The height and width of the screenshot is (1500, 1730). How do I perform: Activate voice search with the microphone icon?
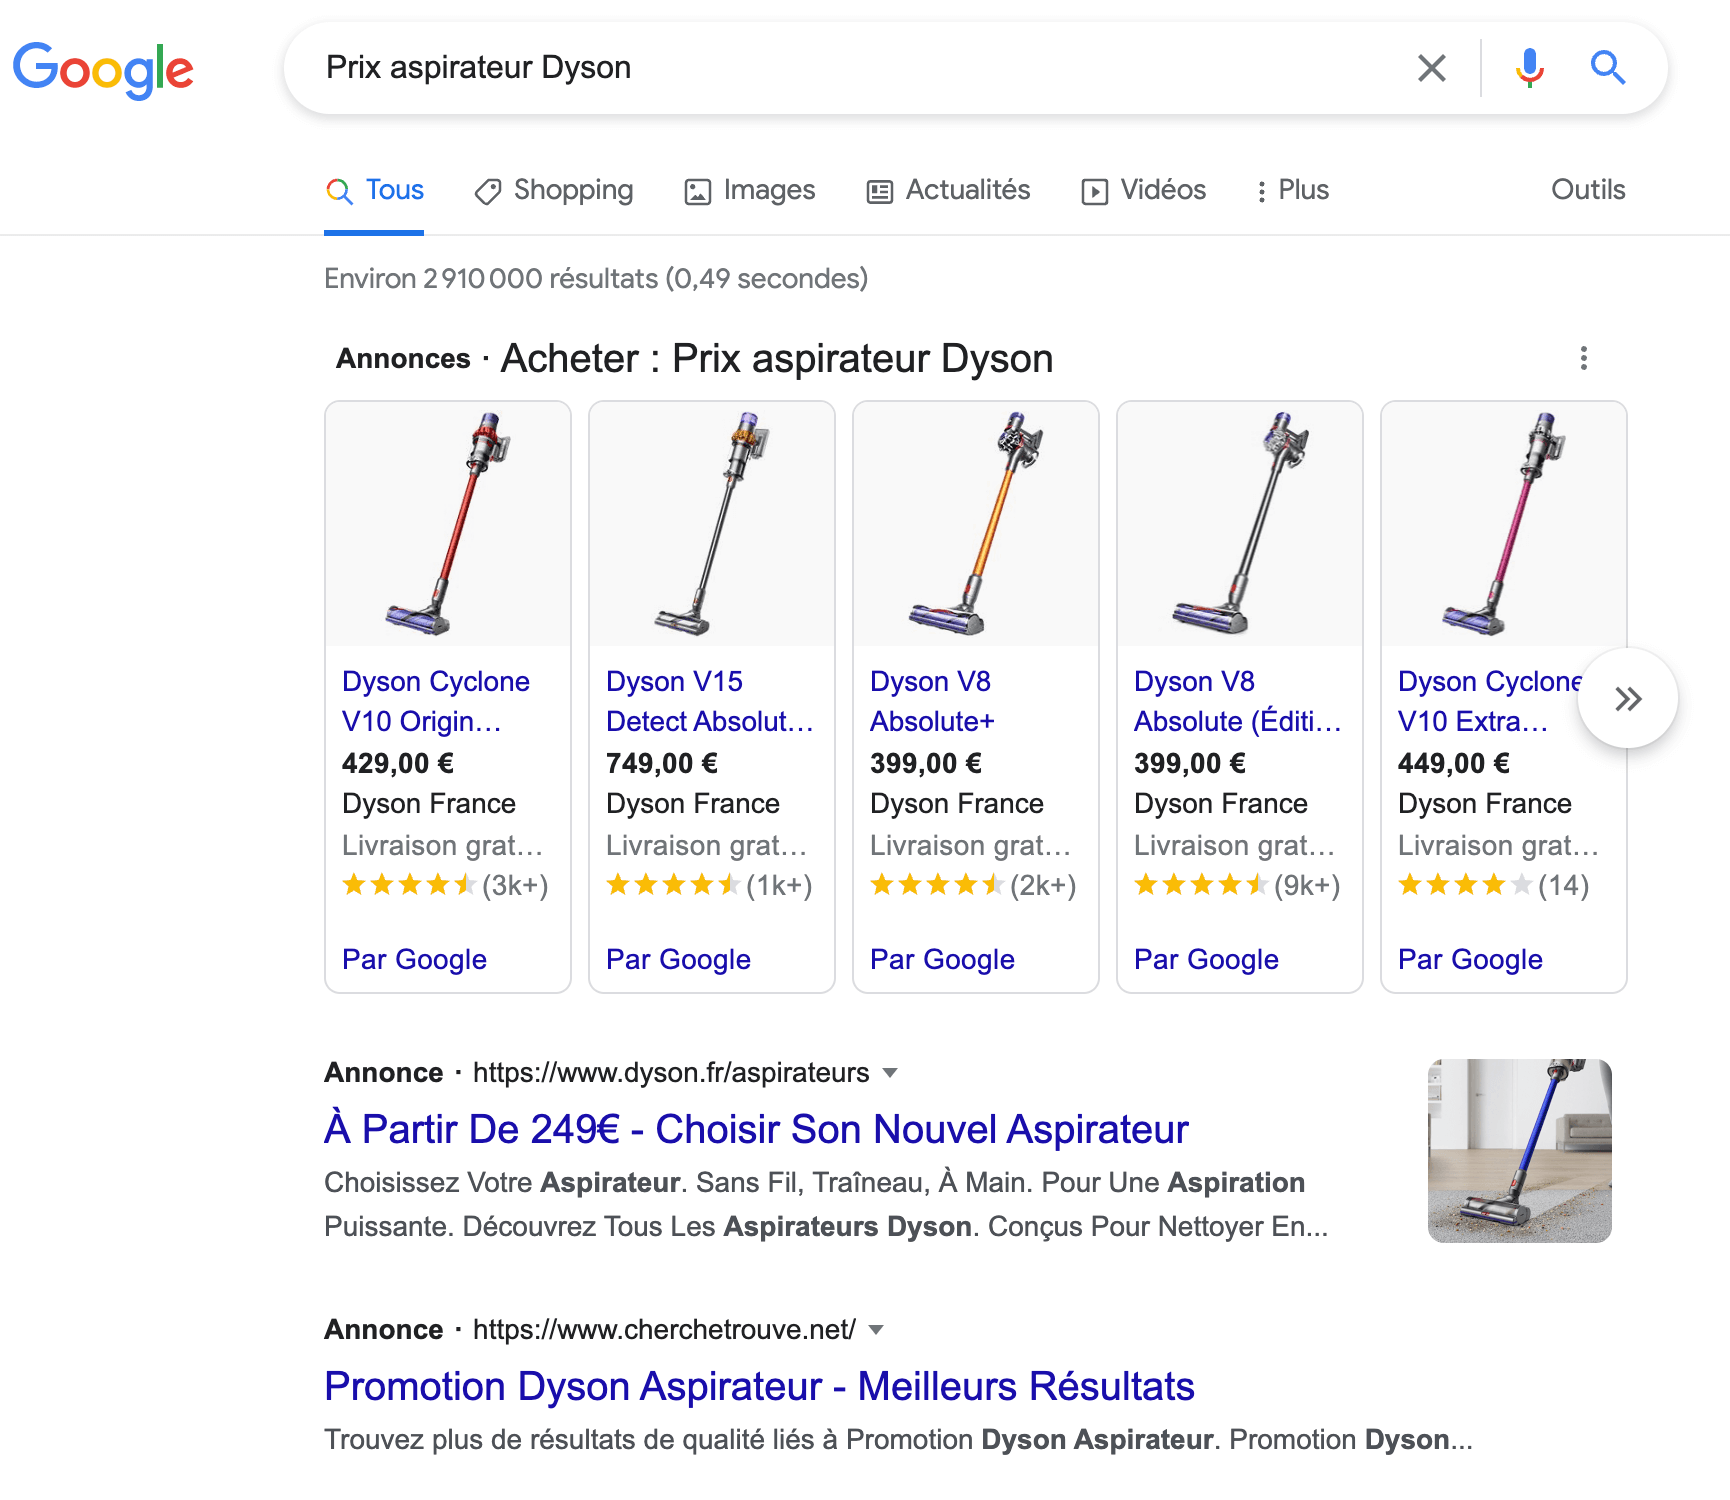click(1528, 68)
